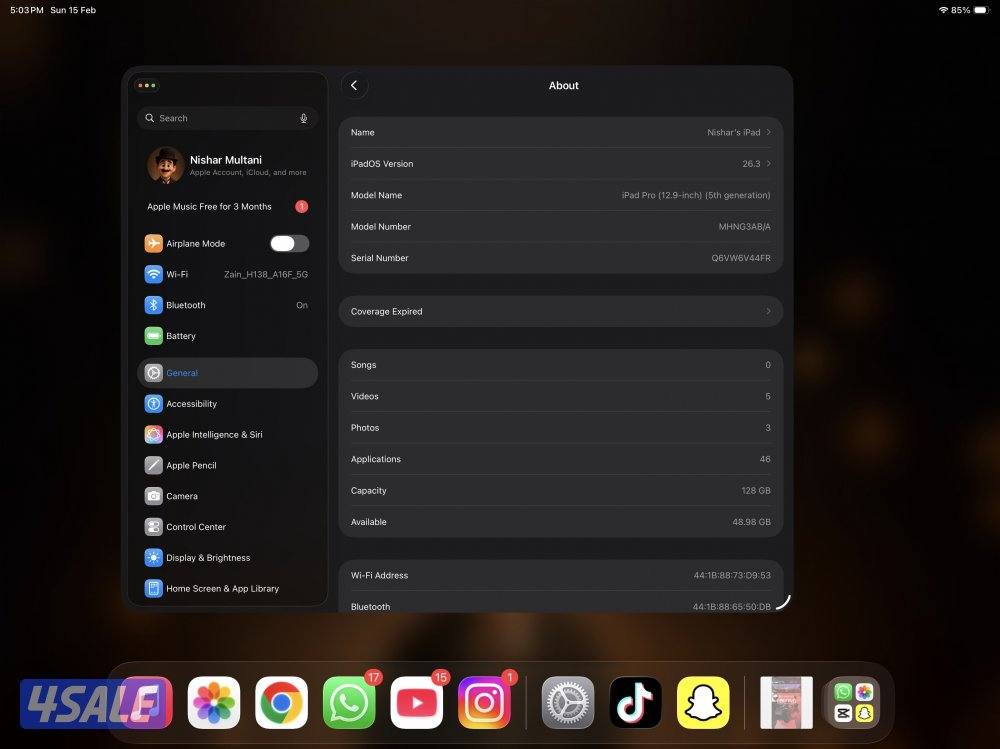This screenshot has height=749, width=1000.
Task: Open Apple Intelligence & Siri settings
Action: coord(227,434)
